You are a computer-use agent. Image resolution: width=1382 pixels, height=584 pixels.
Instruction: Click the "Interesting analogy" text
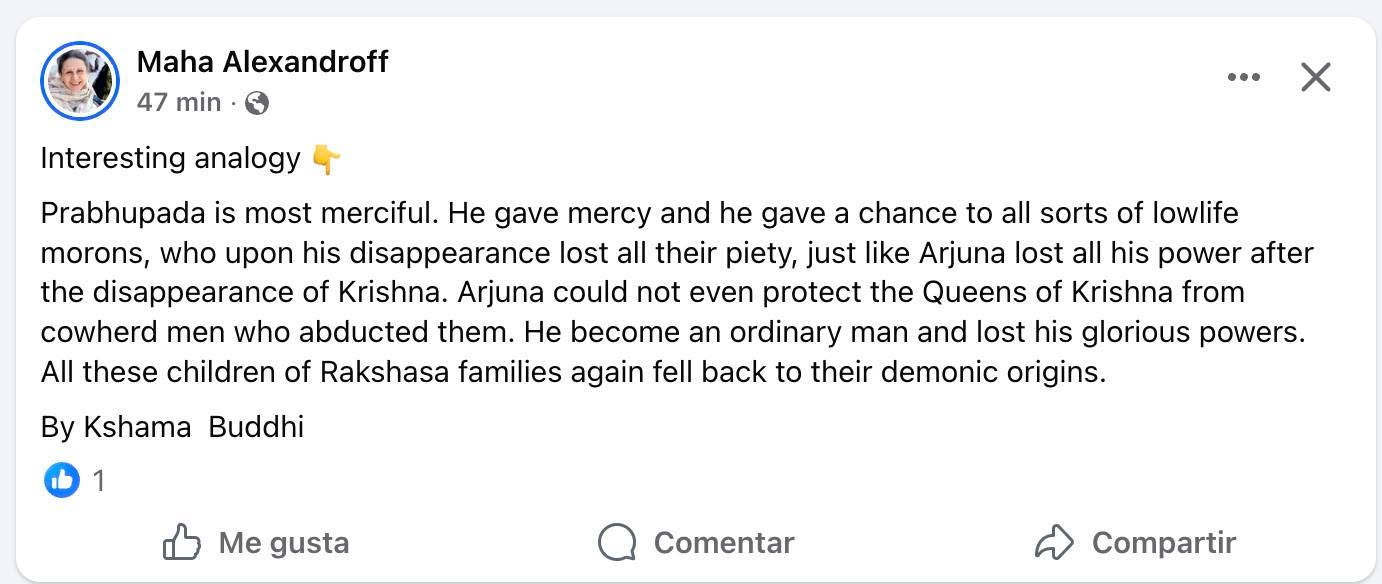170,159
